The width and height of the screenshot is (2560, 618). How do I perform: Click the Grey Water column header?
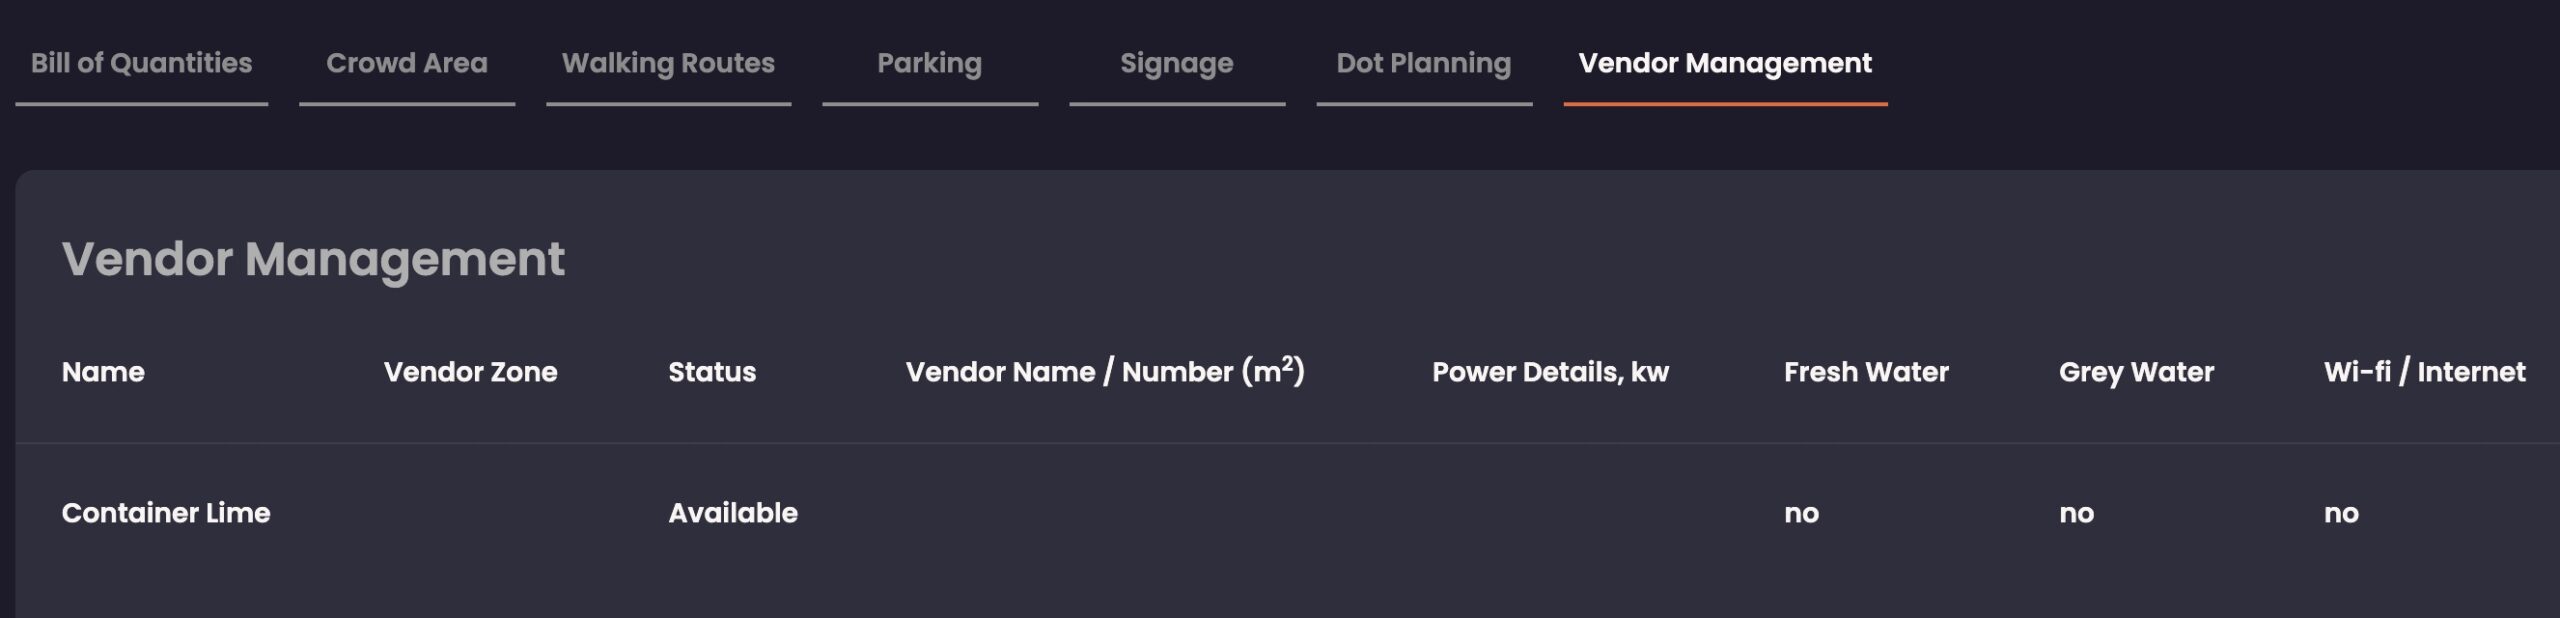(2136, 372)
